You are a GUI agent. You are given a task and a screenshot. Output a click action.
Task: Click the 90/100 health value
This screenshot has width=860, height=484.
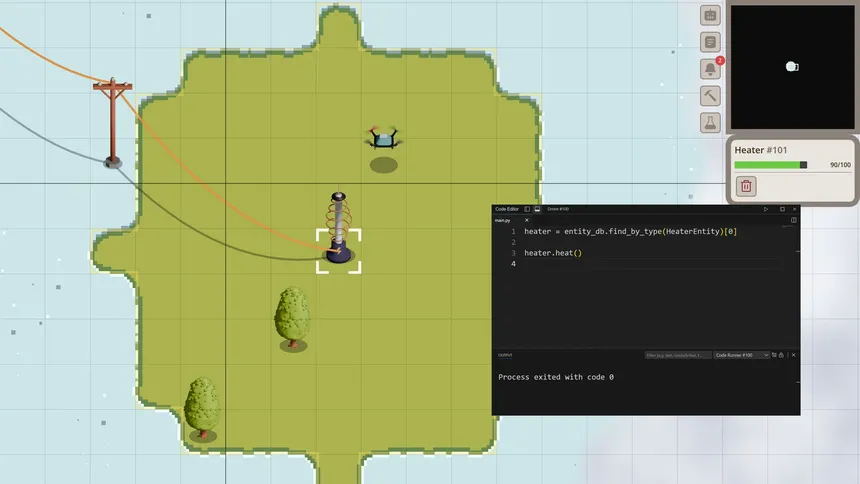[x=840, y=165]
